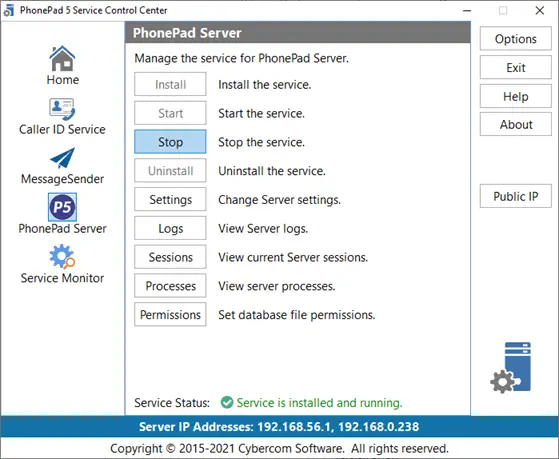Screen dimensions: 559x459
Task: Click the server with gear graphic
Action: [511, 367]
